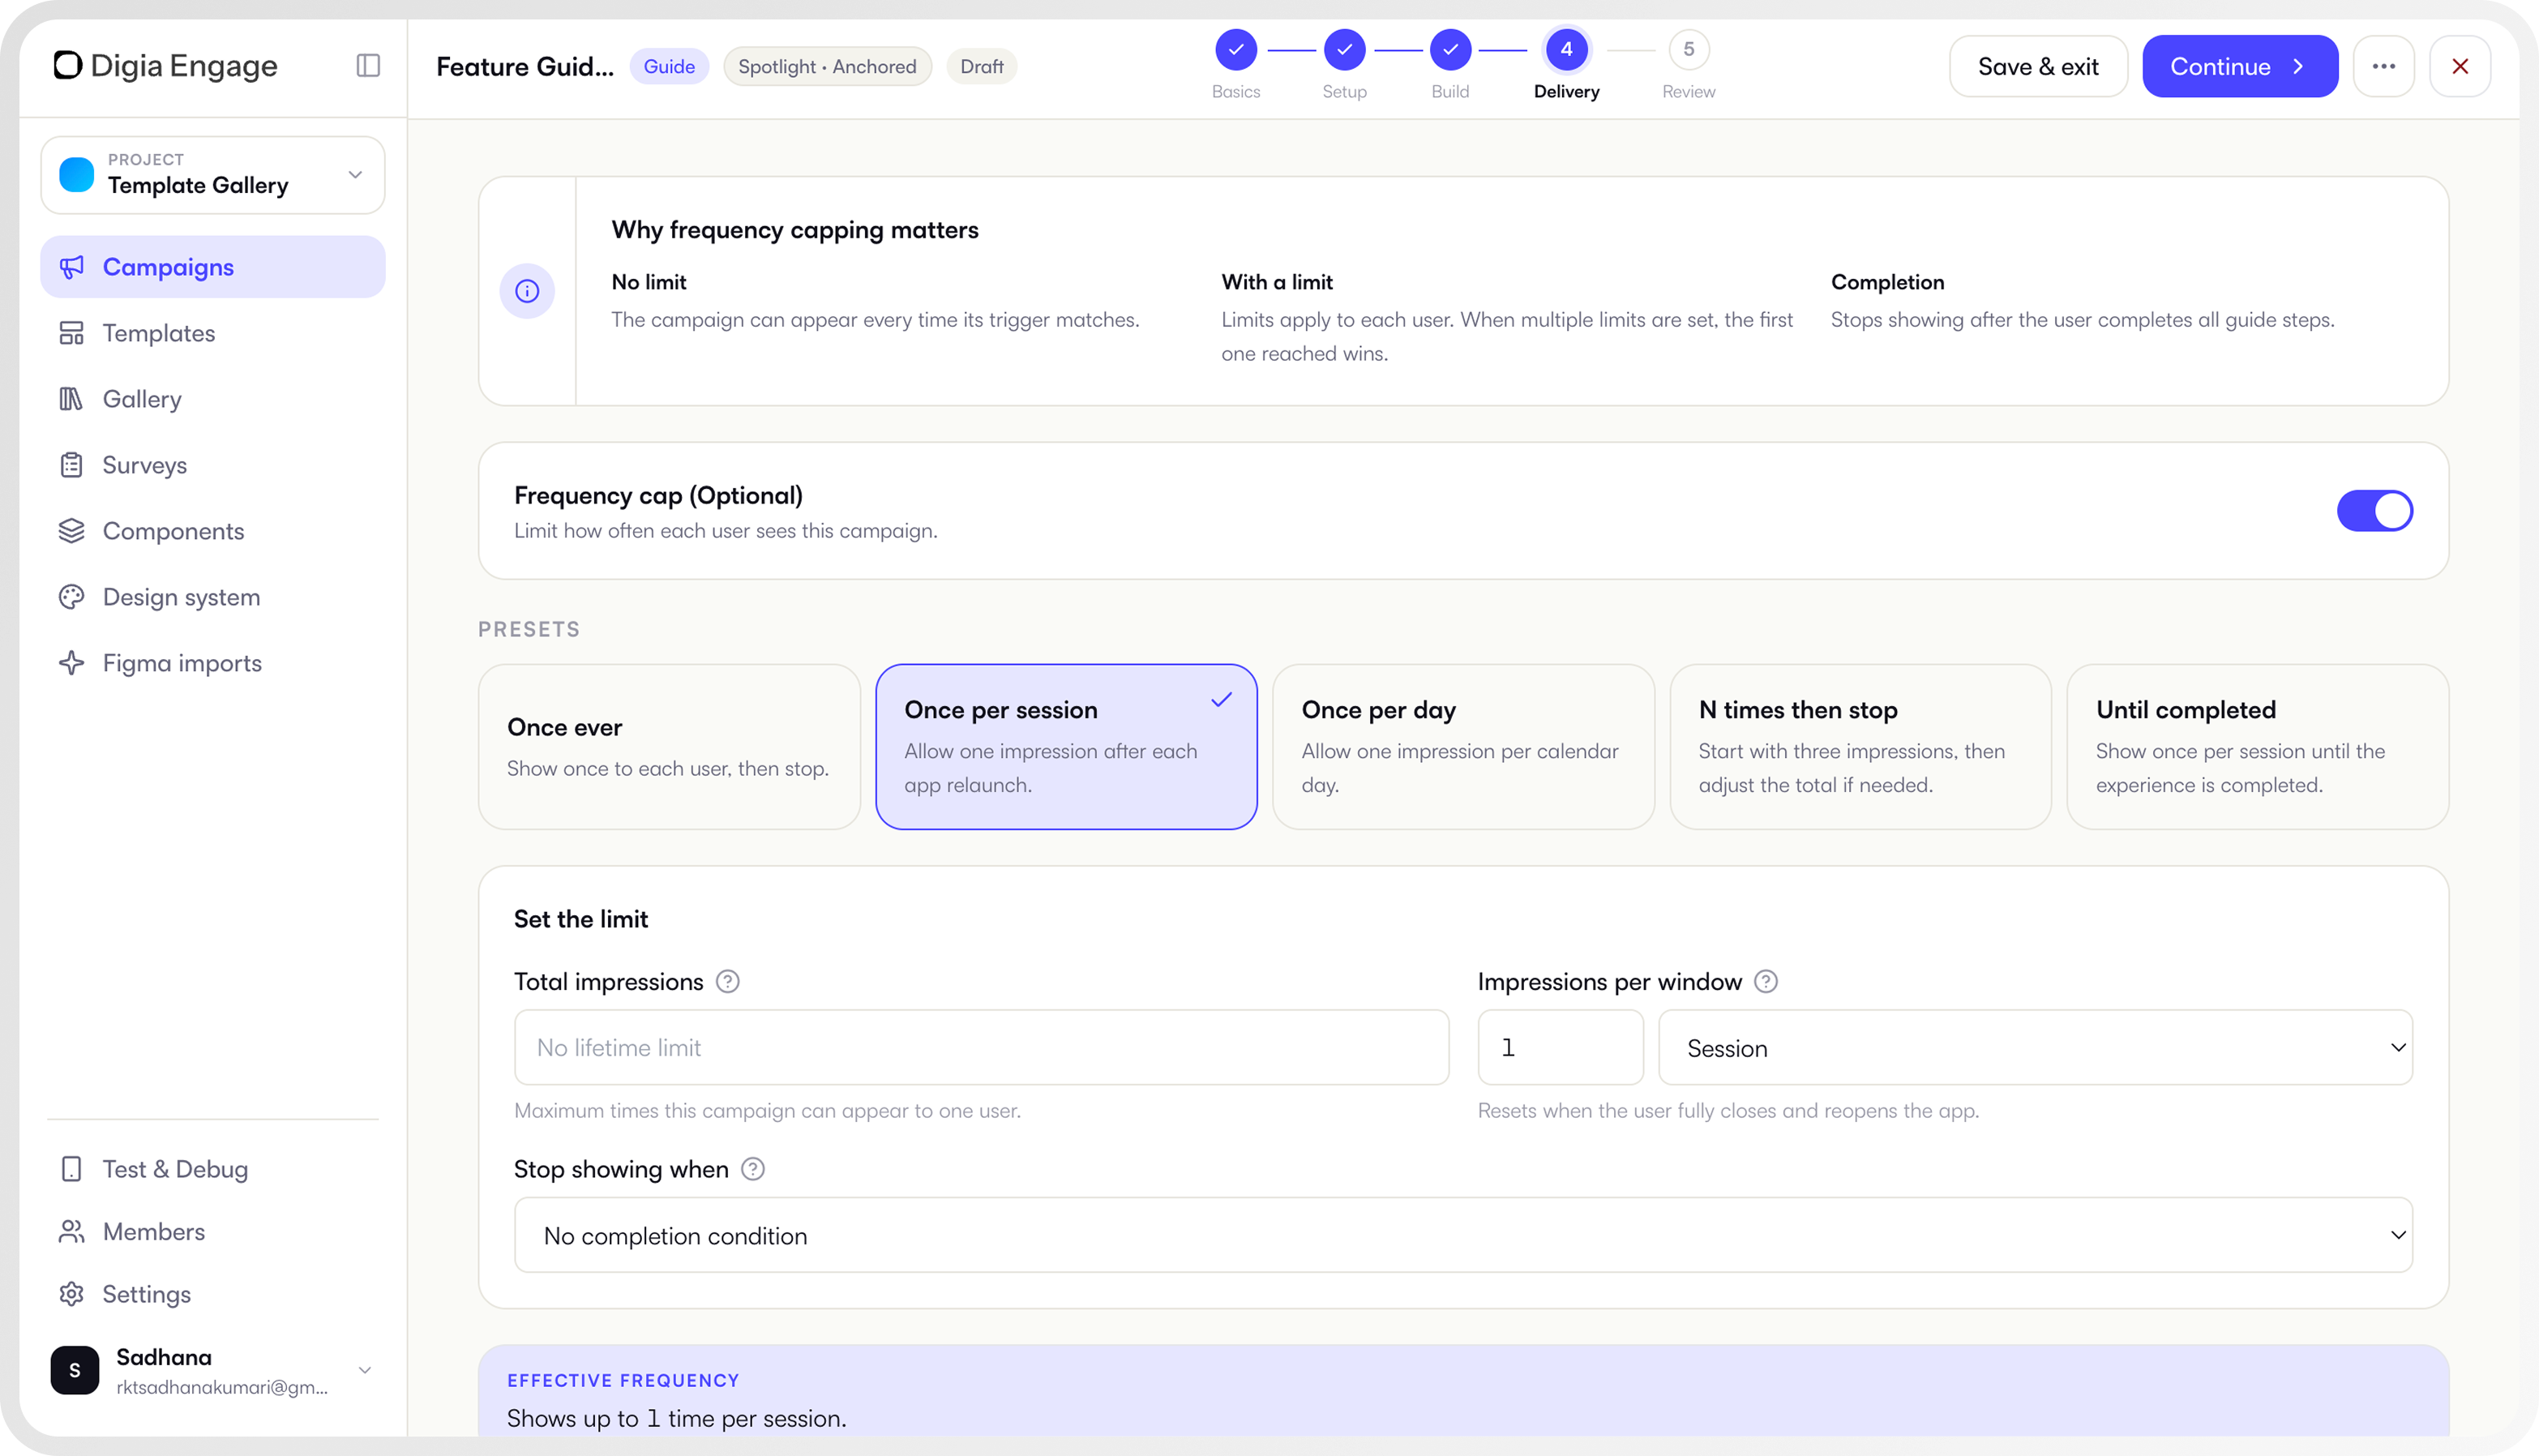Click the Total impressions input field
The height and width of the screenshot is (1456, 2539).
coord(981,1048)
